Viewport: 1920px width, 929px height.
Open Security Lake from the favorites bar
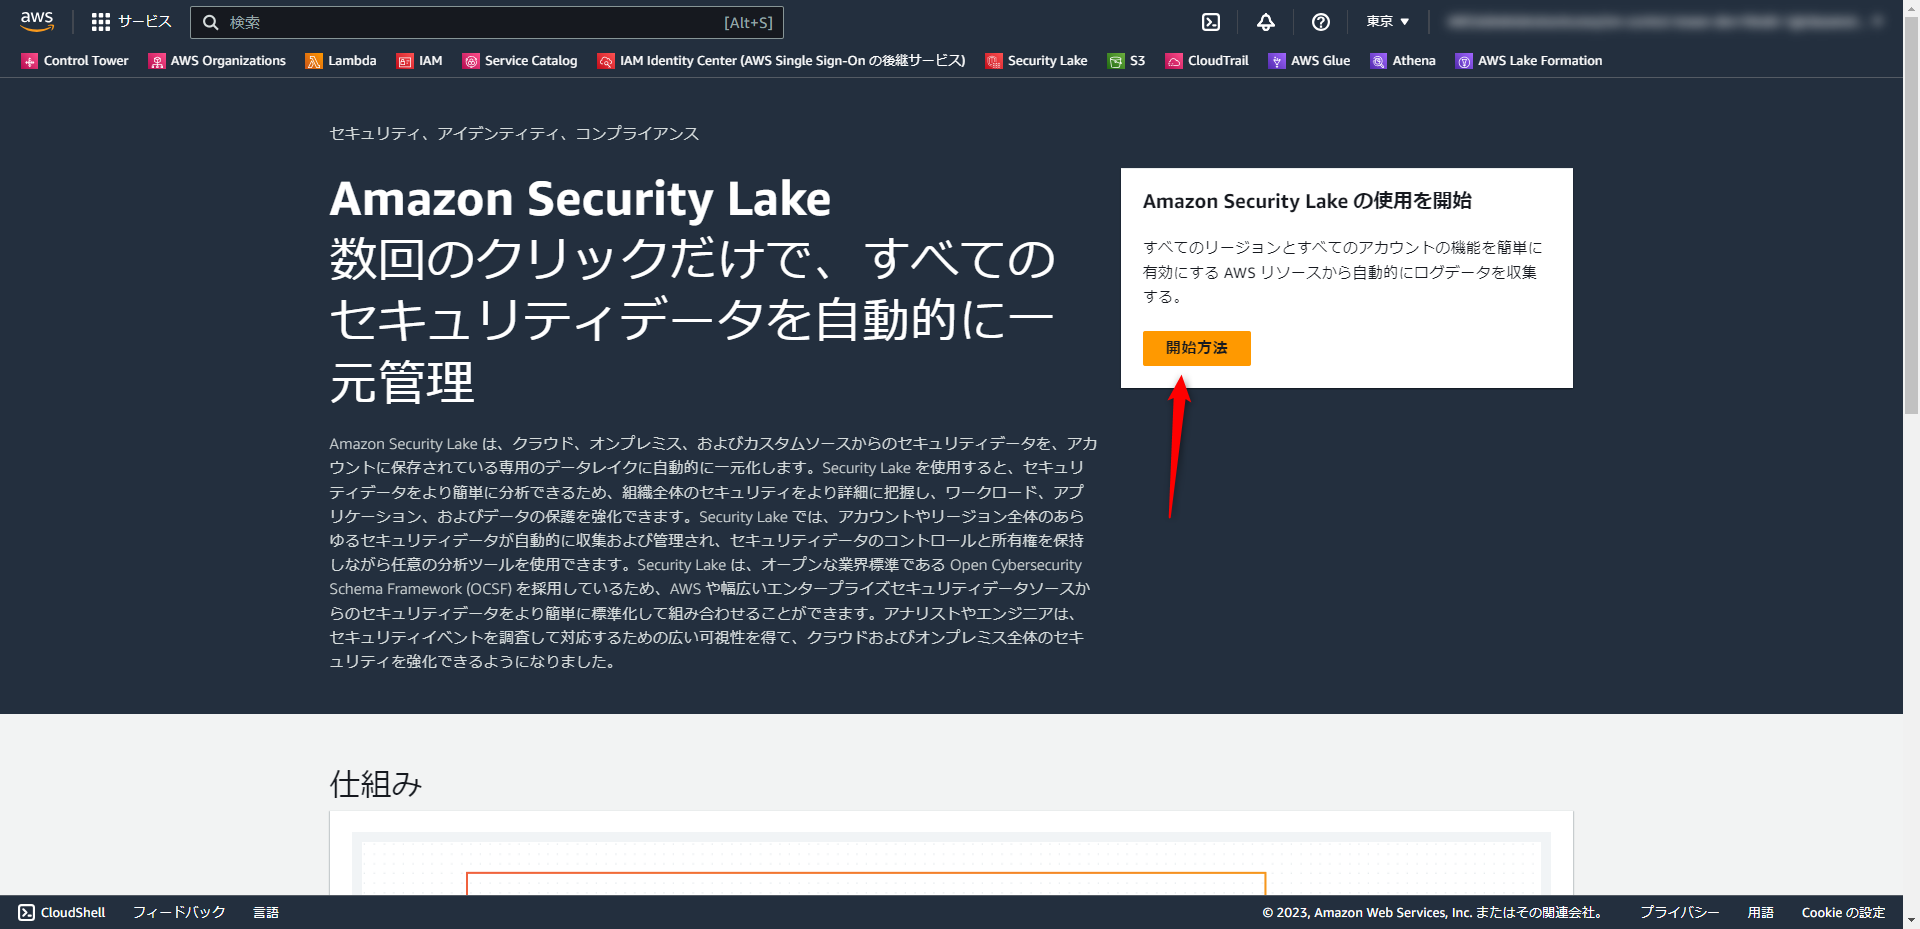pos(1046,60)
